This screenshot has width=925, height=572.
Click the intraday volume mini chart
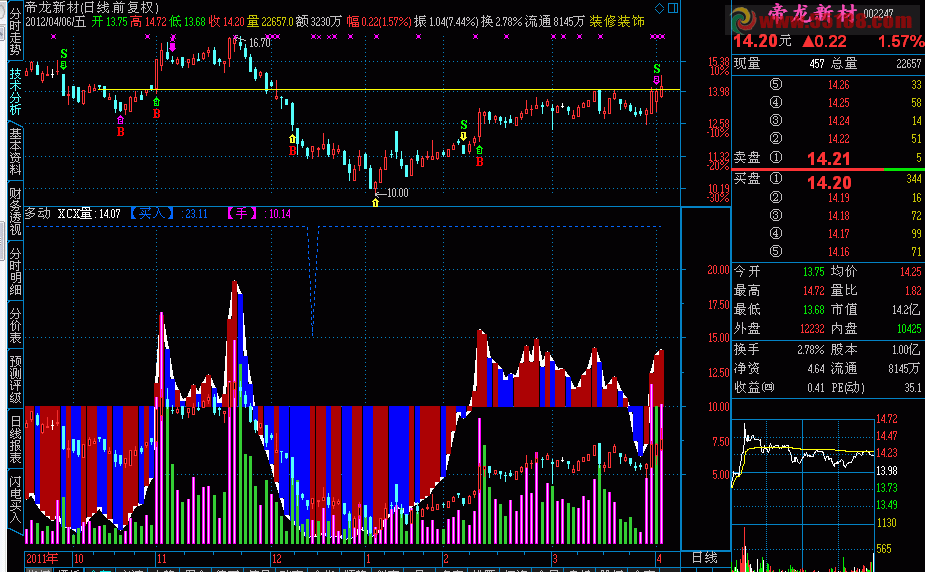[x=803, y=547]
